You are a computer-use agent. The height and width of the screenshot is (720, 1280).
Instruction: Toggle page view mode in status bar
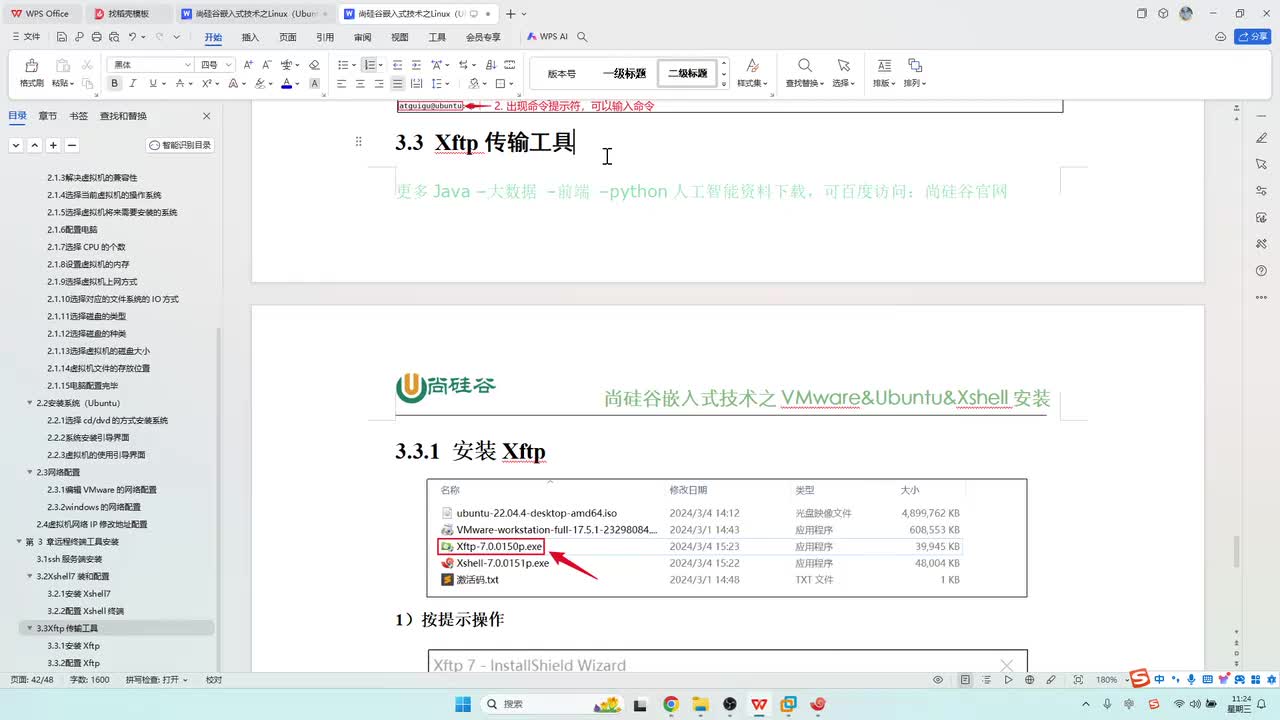[965, 679]
